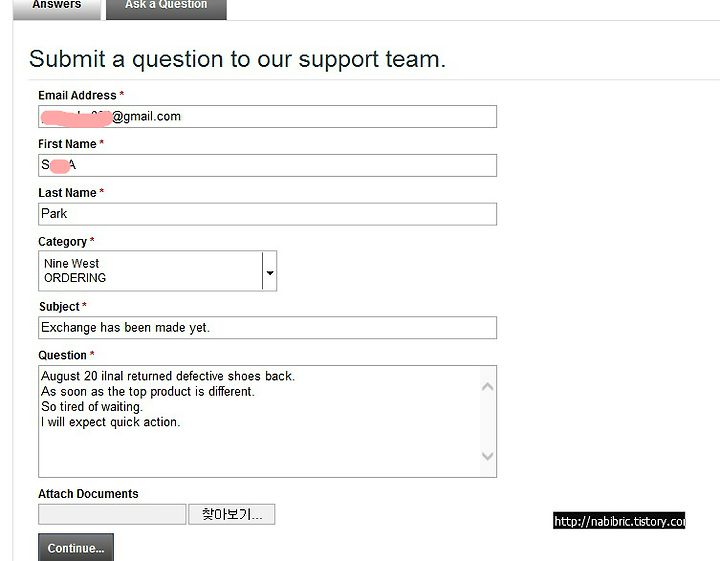Click the nabibric.tistory.com watermark link
Viewport: 720px width, 561px height.
619,521
